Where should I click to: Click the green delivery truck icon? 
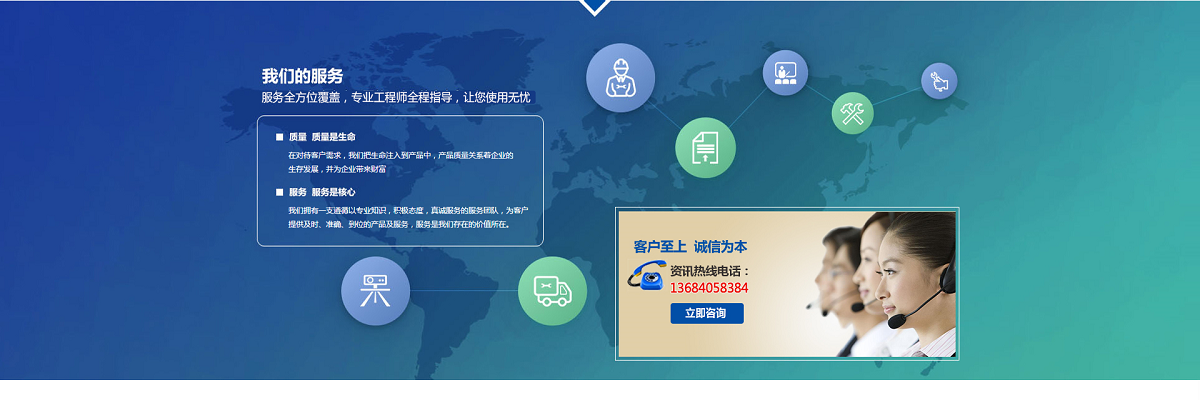click(552, 291)
